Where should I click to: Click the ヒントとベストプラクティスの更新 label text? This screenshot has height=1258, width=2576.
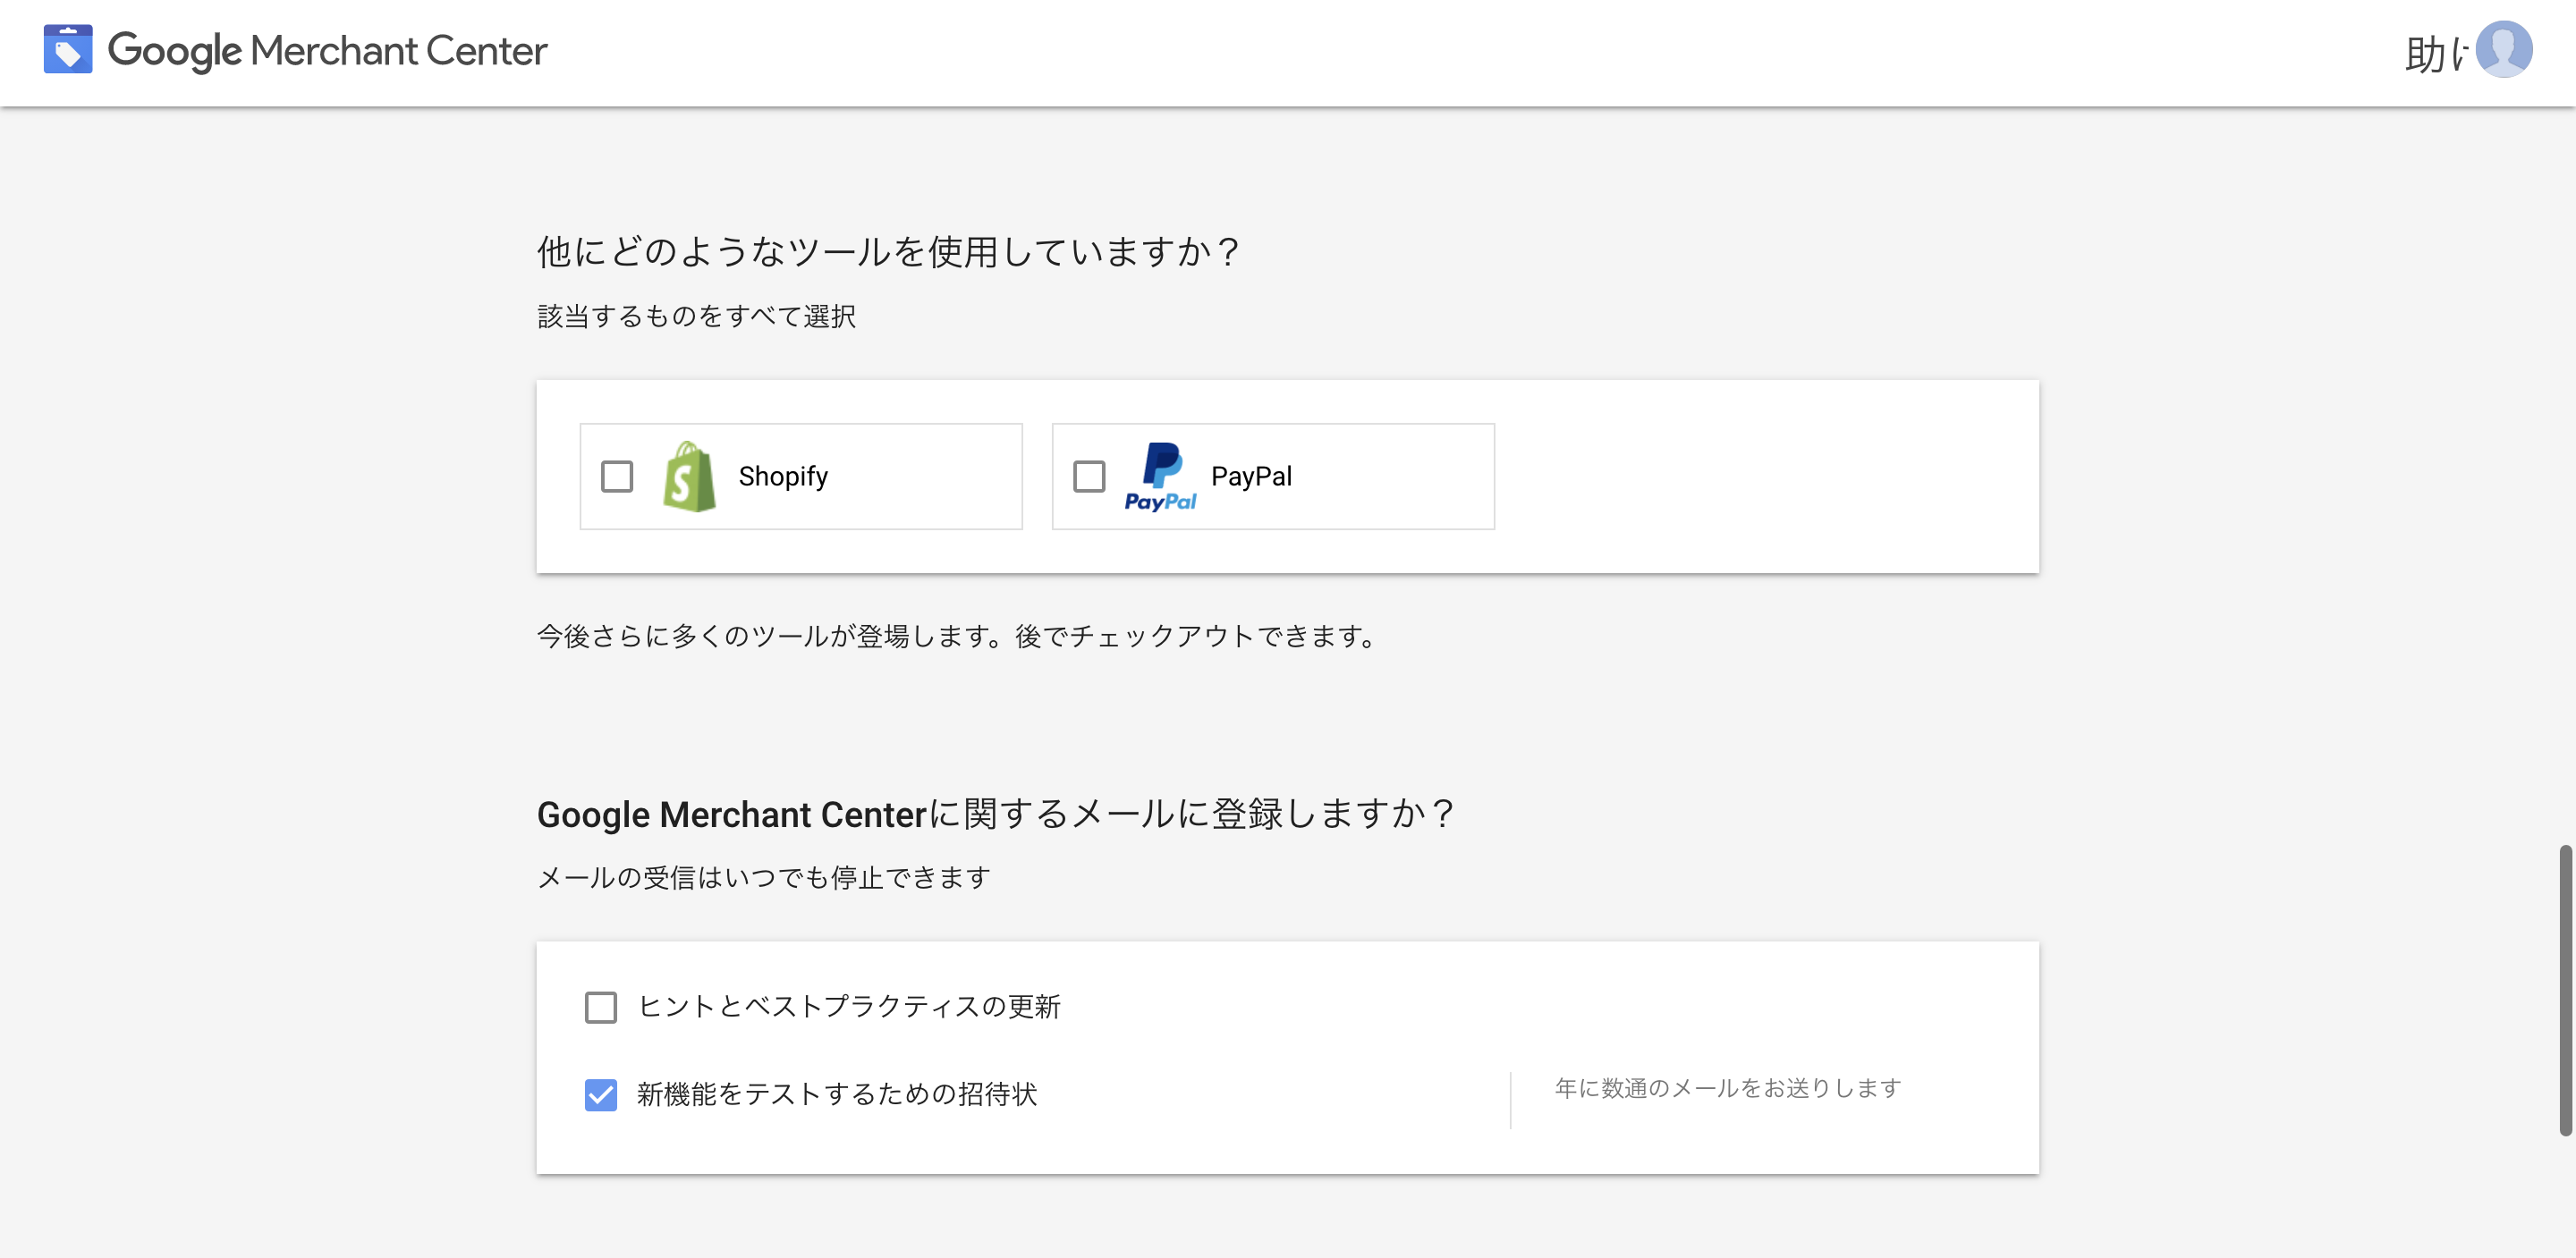(x=848, y=1007)
